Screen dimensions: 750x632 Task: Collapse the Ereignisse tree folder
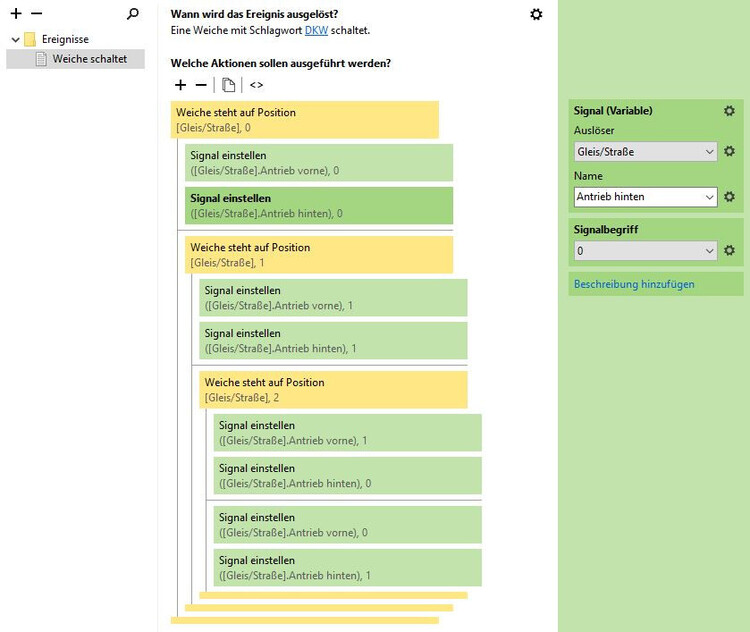pyautogui.click(x=16, y=40)
